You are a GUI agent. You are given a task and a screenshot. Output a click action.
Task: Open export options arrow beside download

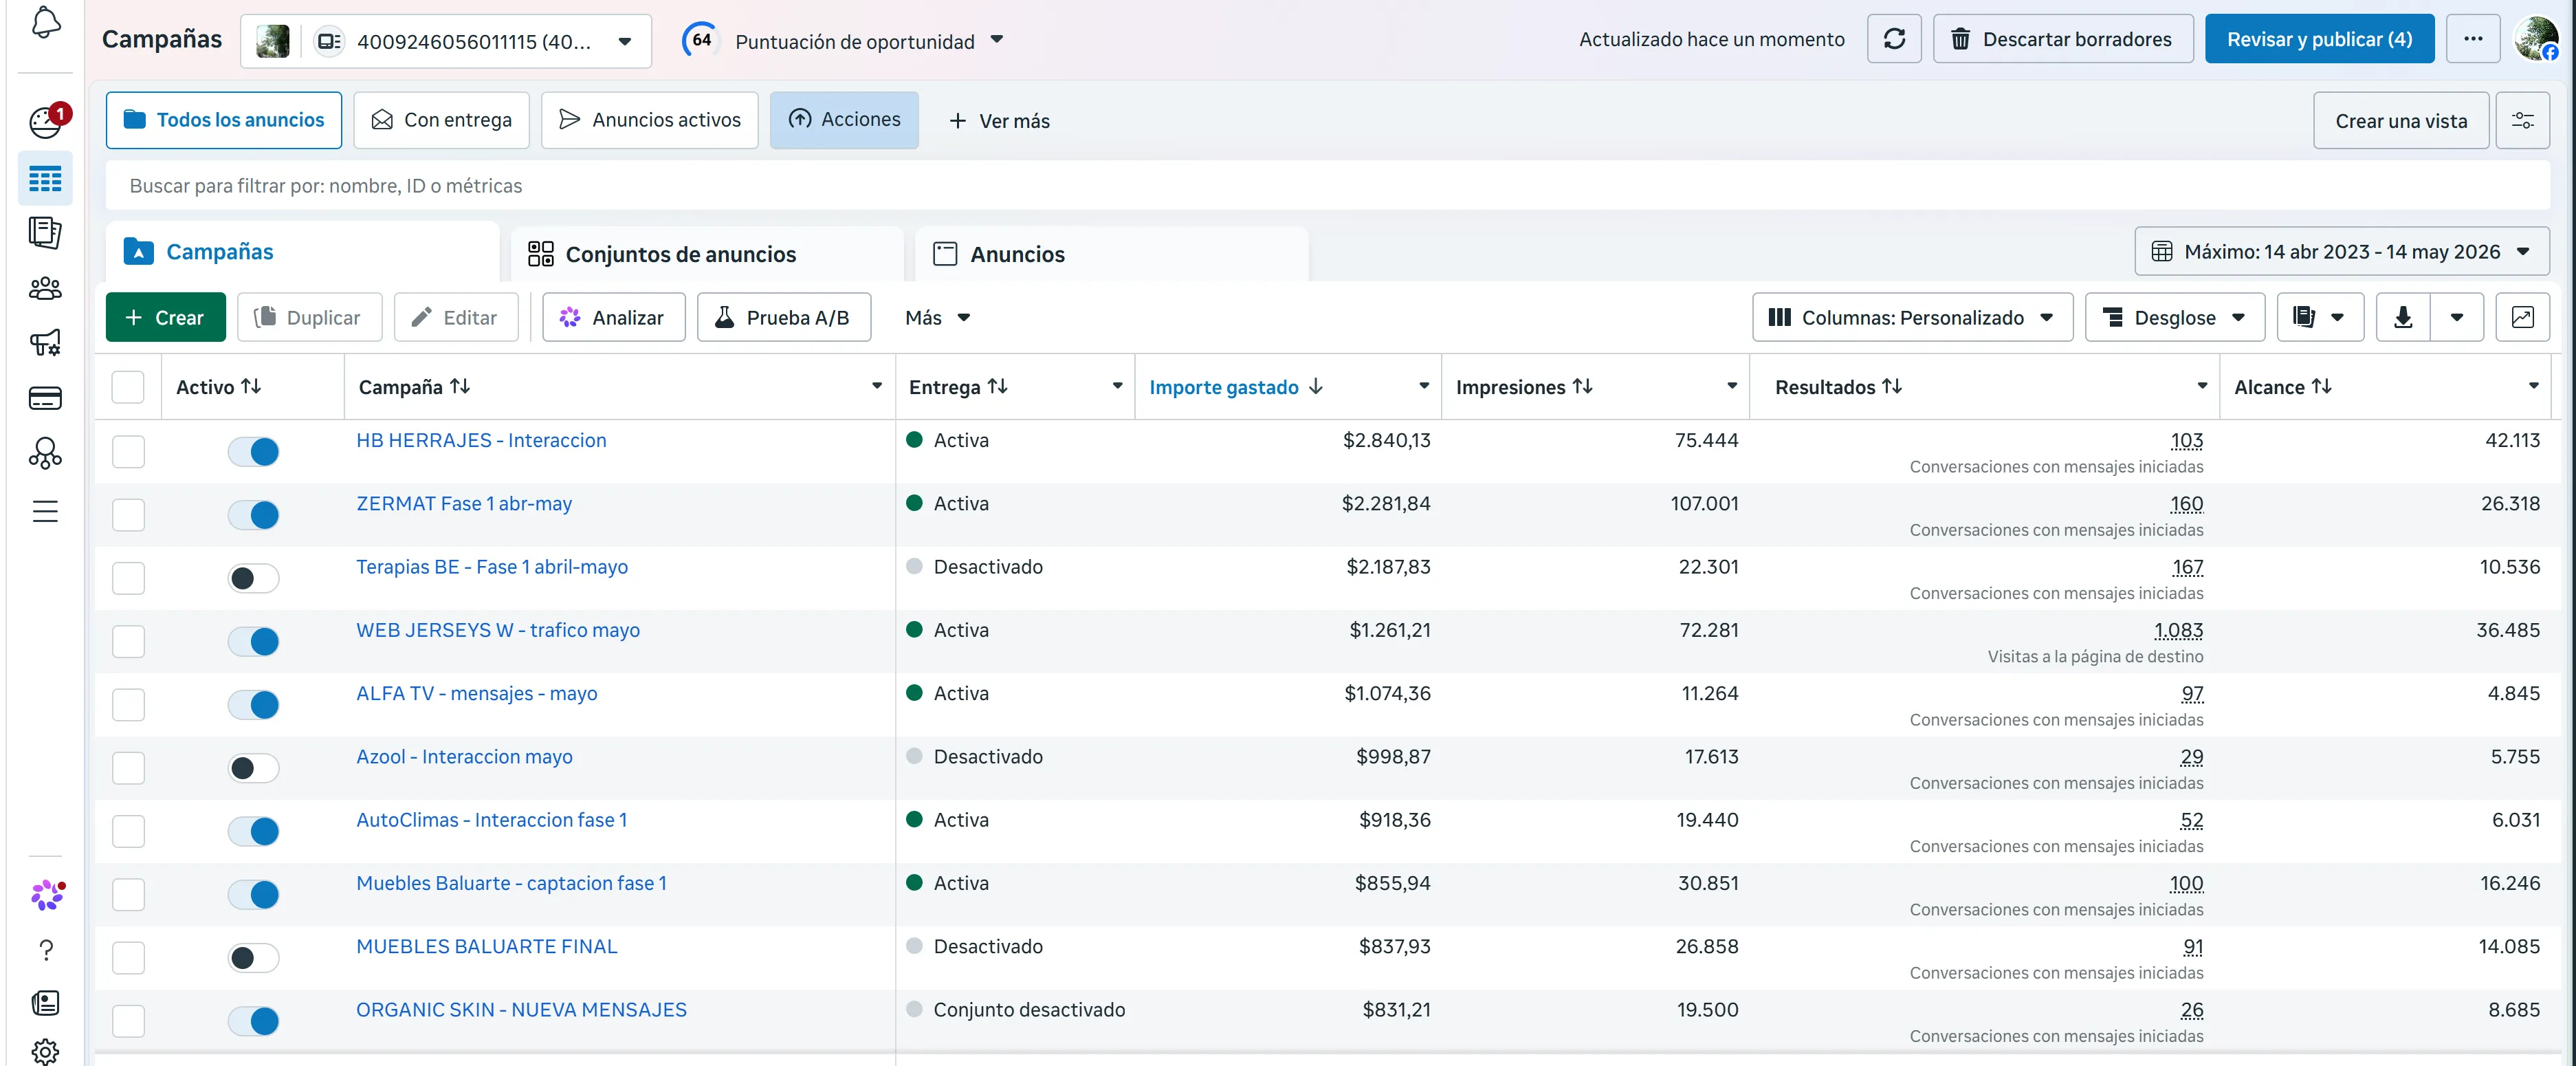[x=2457, y=318]
